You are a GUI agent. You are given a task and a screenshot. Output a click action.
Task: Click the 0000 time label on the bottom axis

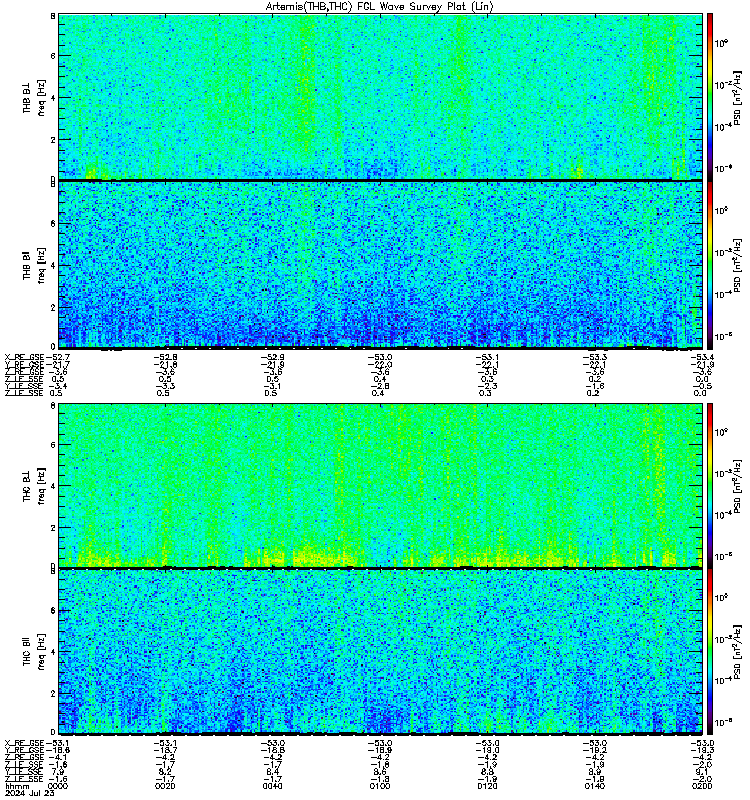[58, 786]
